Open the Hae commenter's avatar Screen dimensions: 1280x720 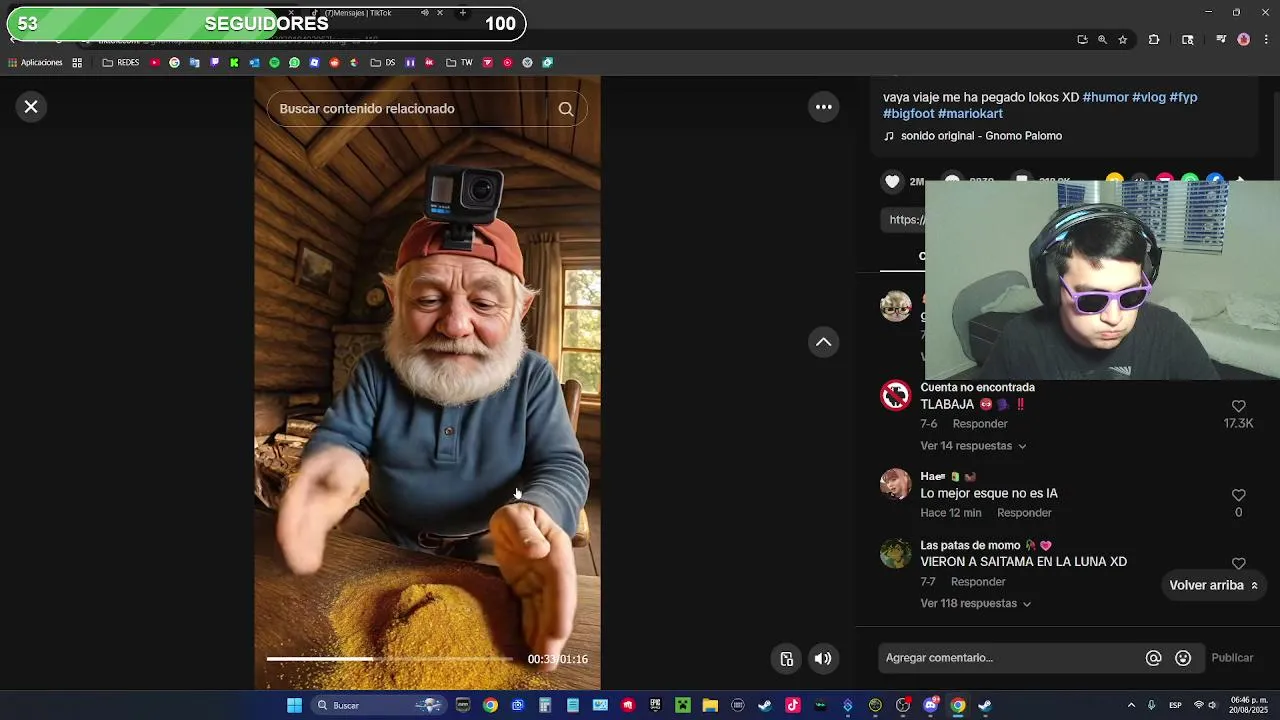click(895, 484)
